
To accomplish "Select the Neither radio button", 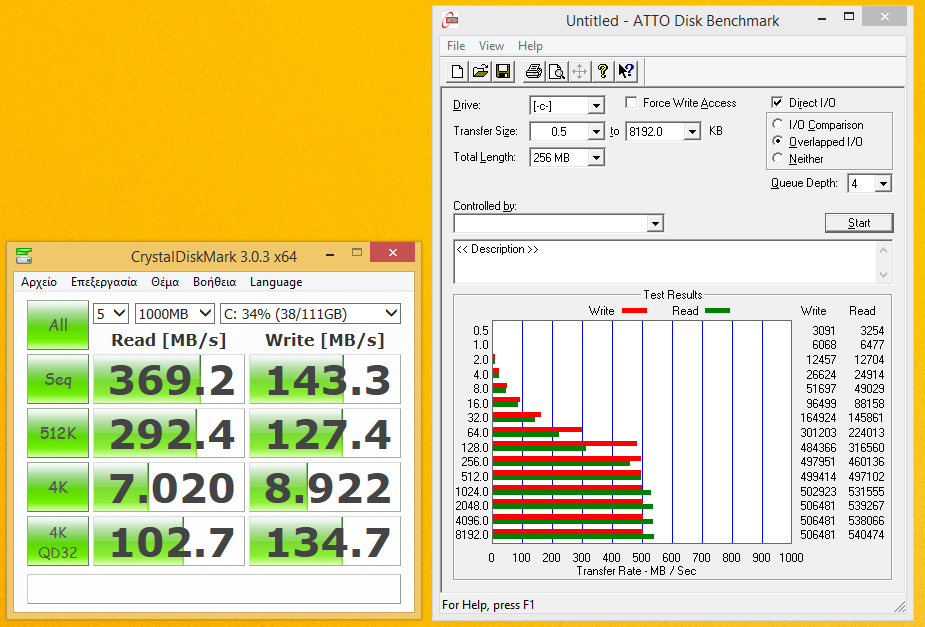I will [778, 159].
